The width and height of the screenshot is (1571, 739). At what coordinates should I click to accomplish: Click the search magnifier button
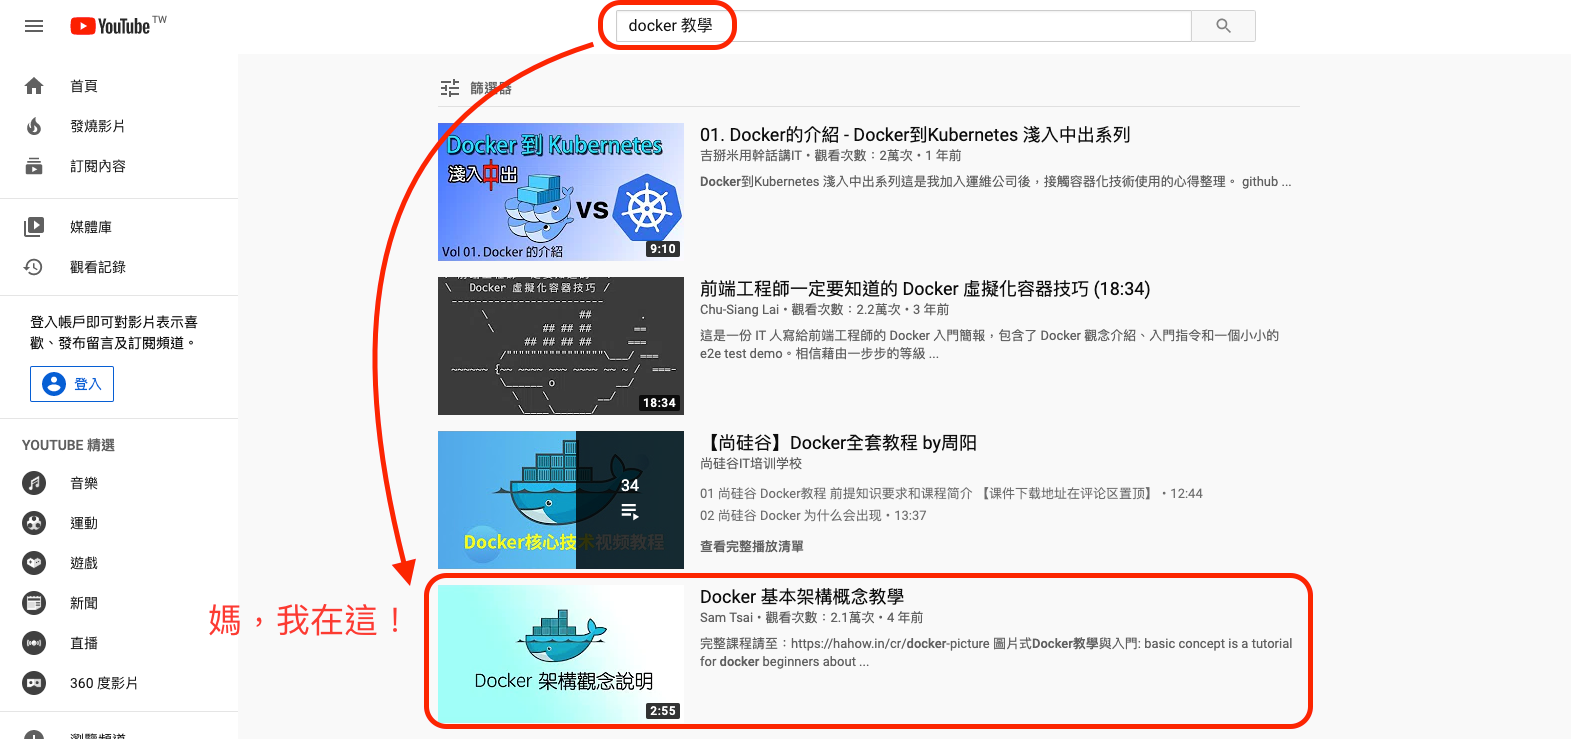pyautogui.click(x=1223, y=26)
